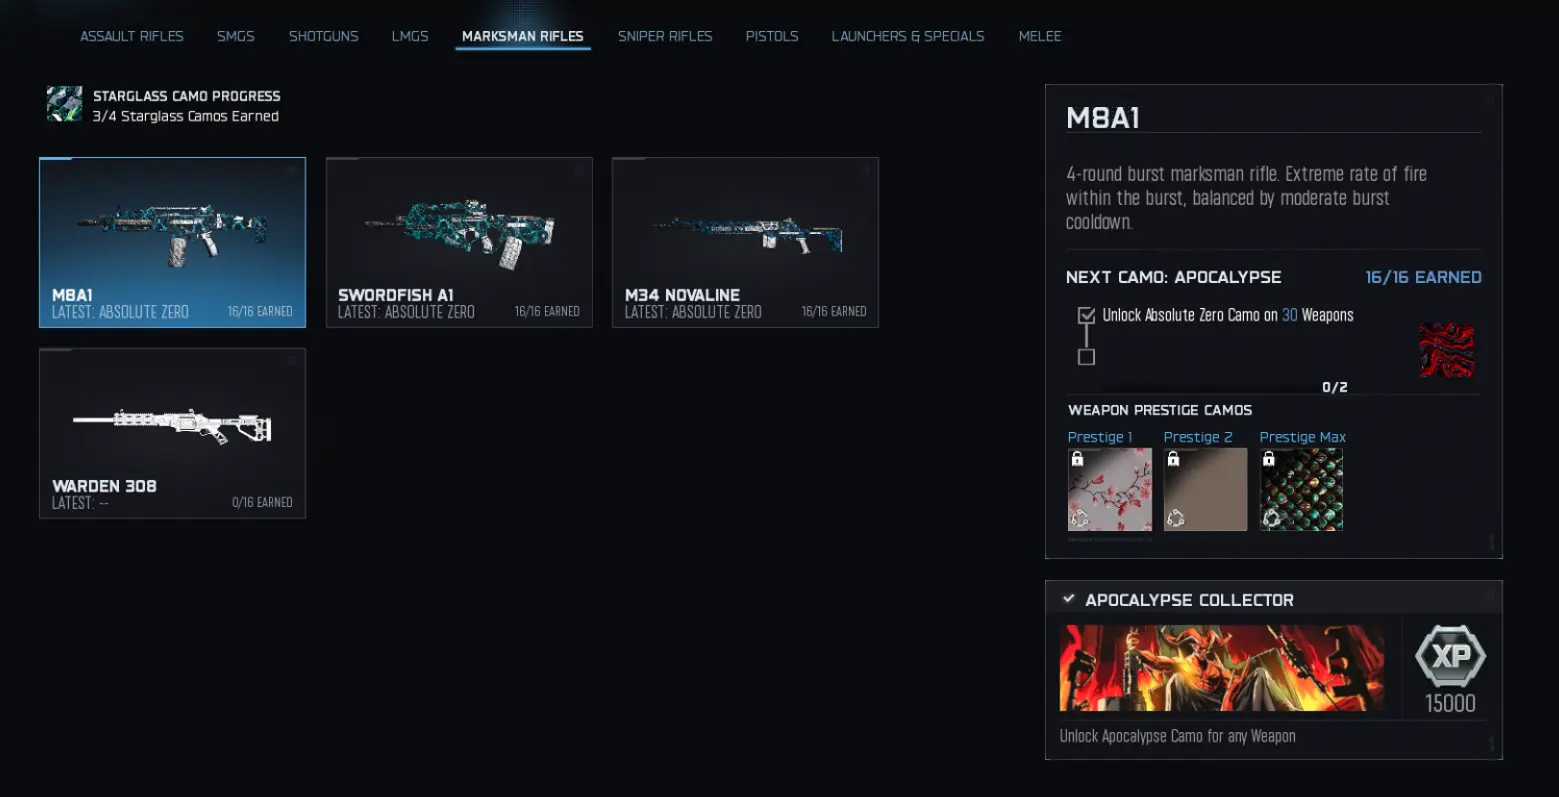Click the Starglass camo progress icon
This screenshot has width=1559, height=797.
click(65, 104)
